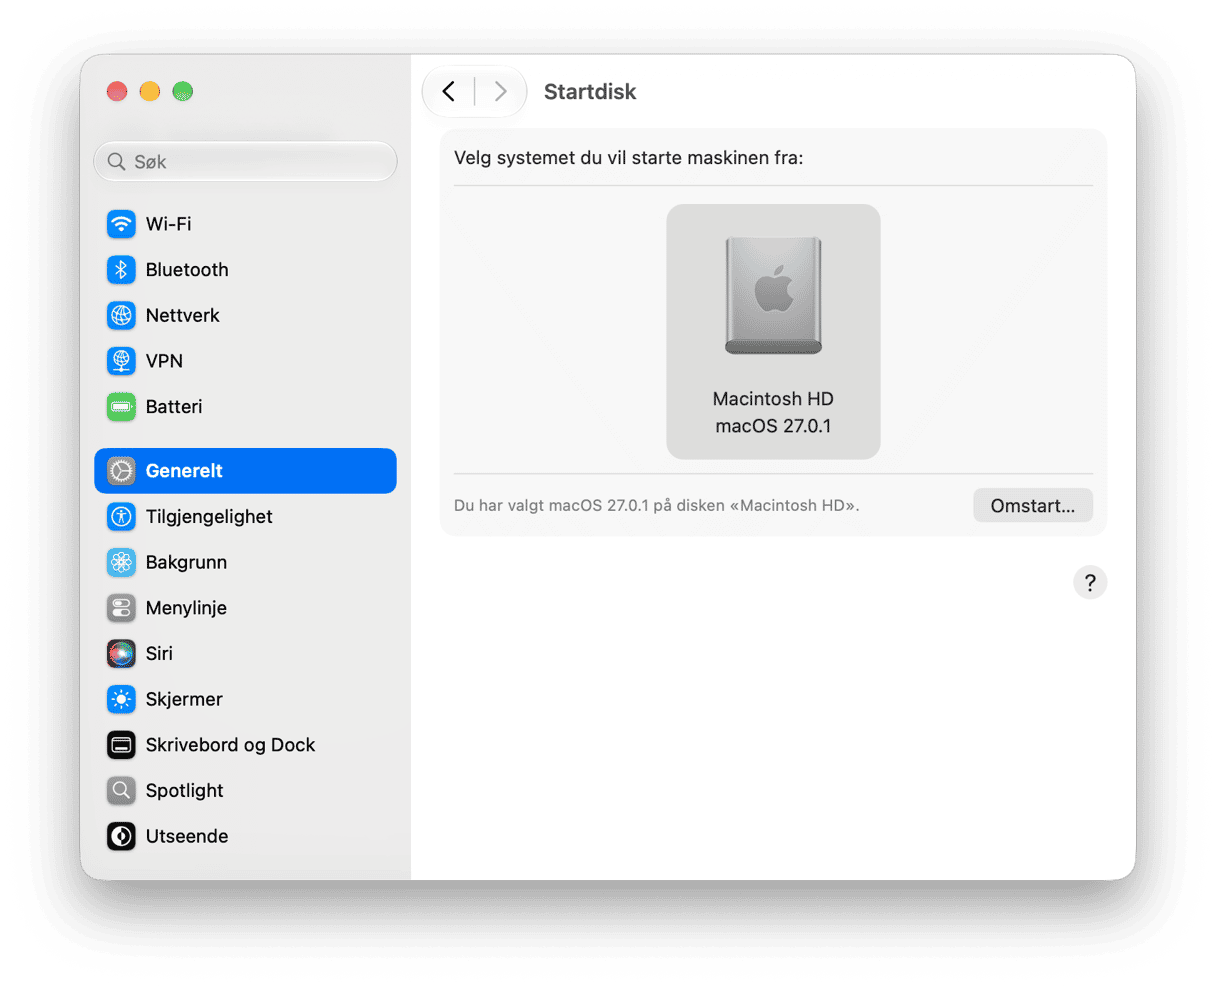1216x986 pixels.
Task: Click the "macOS 27.0.1" label under the disk
Action: click(773, 426)
